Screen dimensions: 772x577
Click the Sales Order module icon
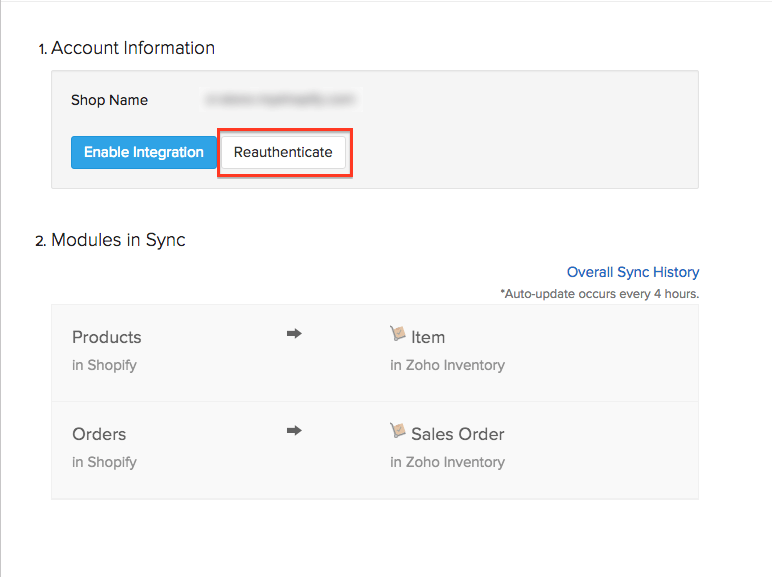(398, 431)
